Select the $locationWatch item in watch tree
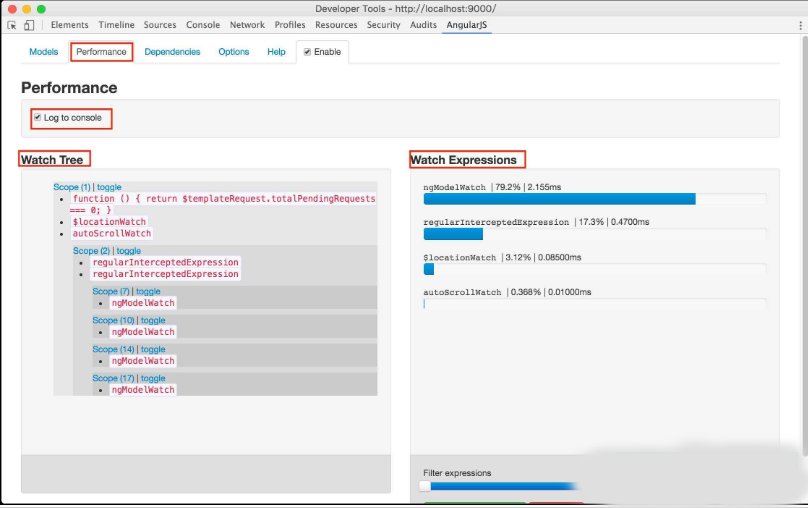 tap(109, 222)
